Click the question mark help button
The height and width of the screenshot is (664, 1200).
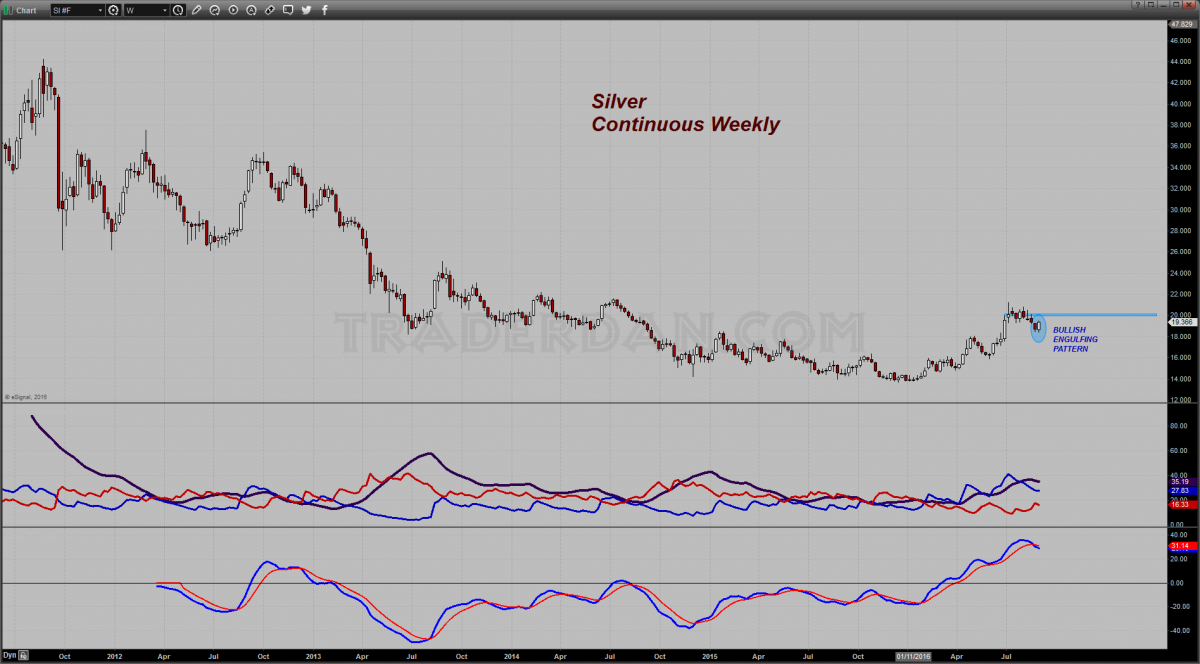tap(1138, 5)
